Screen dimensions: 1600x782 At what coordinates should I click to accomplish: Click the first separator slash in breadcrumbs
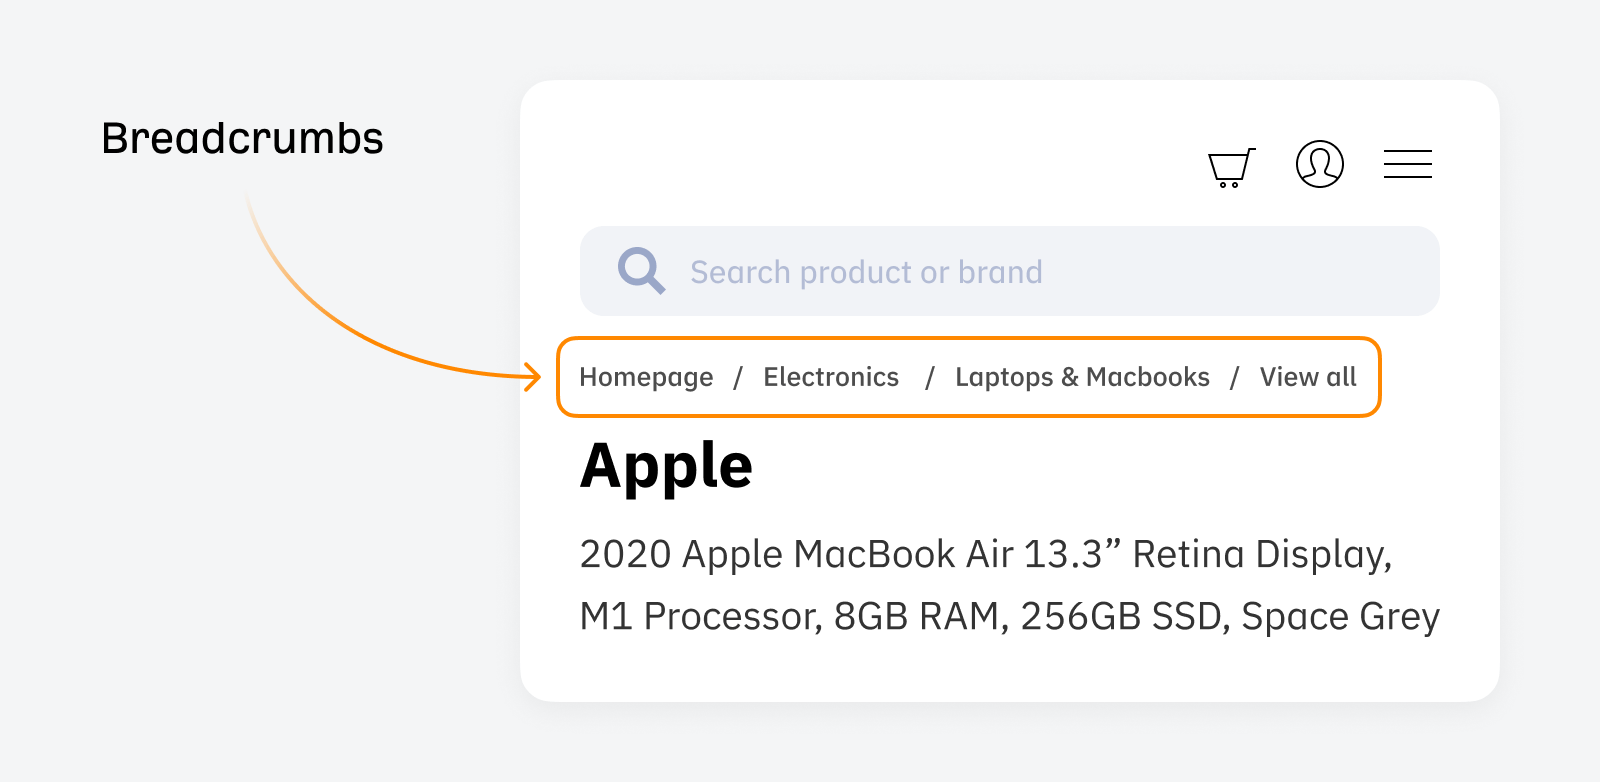(x=738, y=377)
